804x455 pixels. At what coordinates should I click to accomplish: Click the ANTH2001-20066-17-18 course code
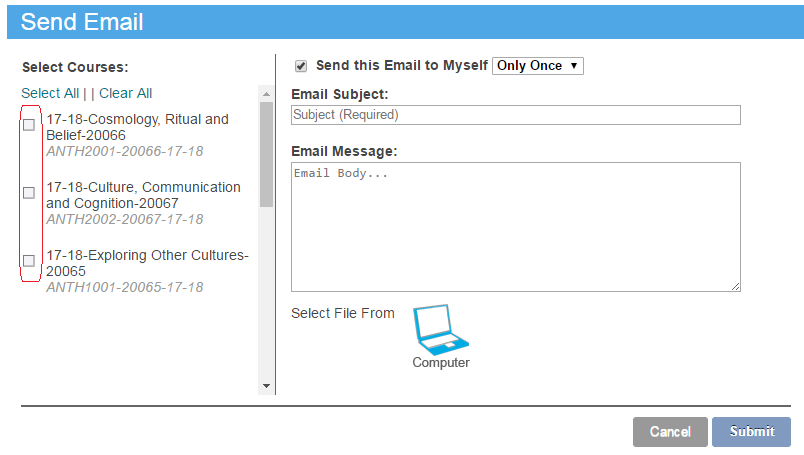[125, 151]
